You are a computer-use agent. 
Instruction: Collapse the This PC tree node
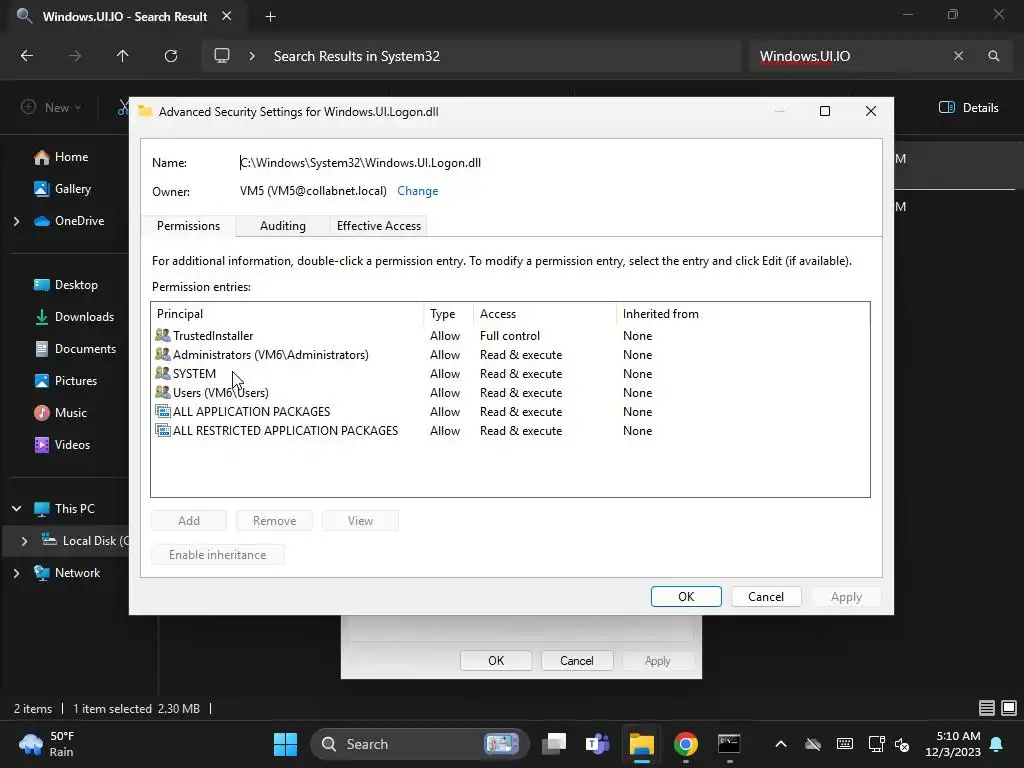tap(17, 508)
